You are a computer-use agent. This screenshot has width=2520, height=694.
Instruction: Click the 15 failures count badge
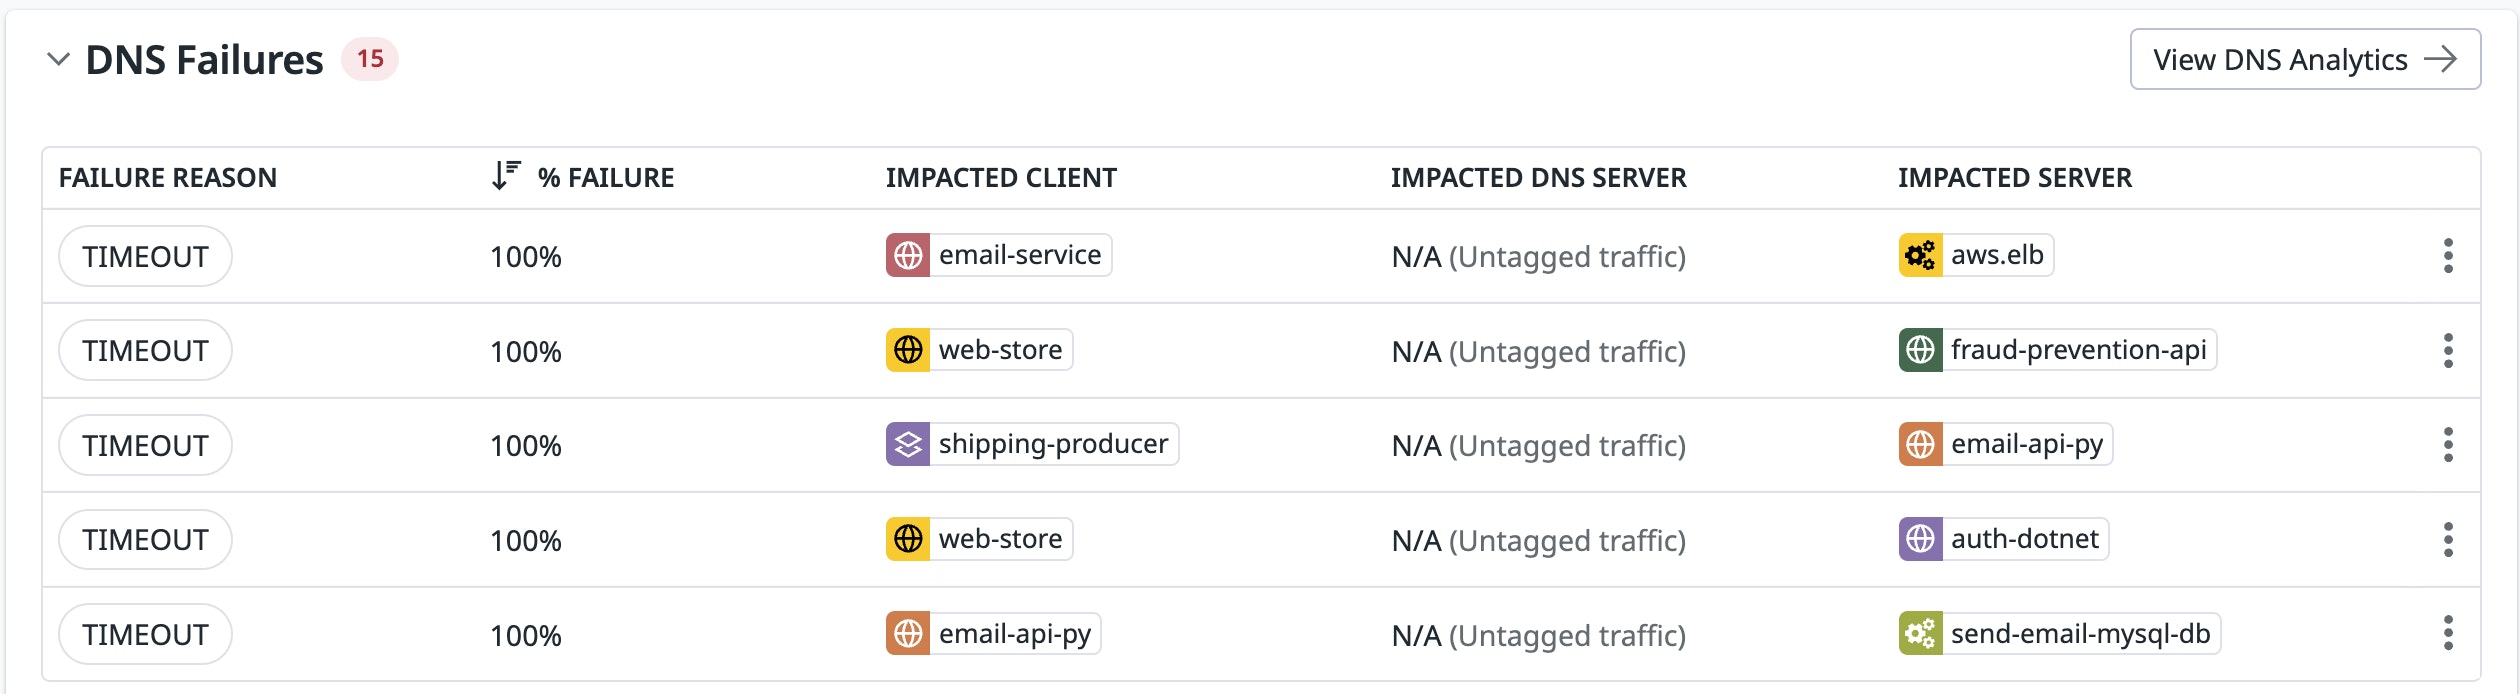368,60
